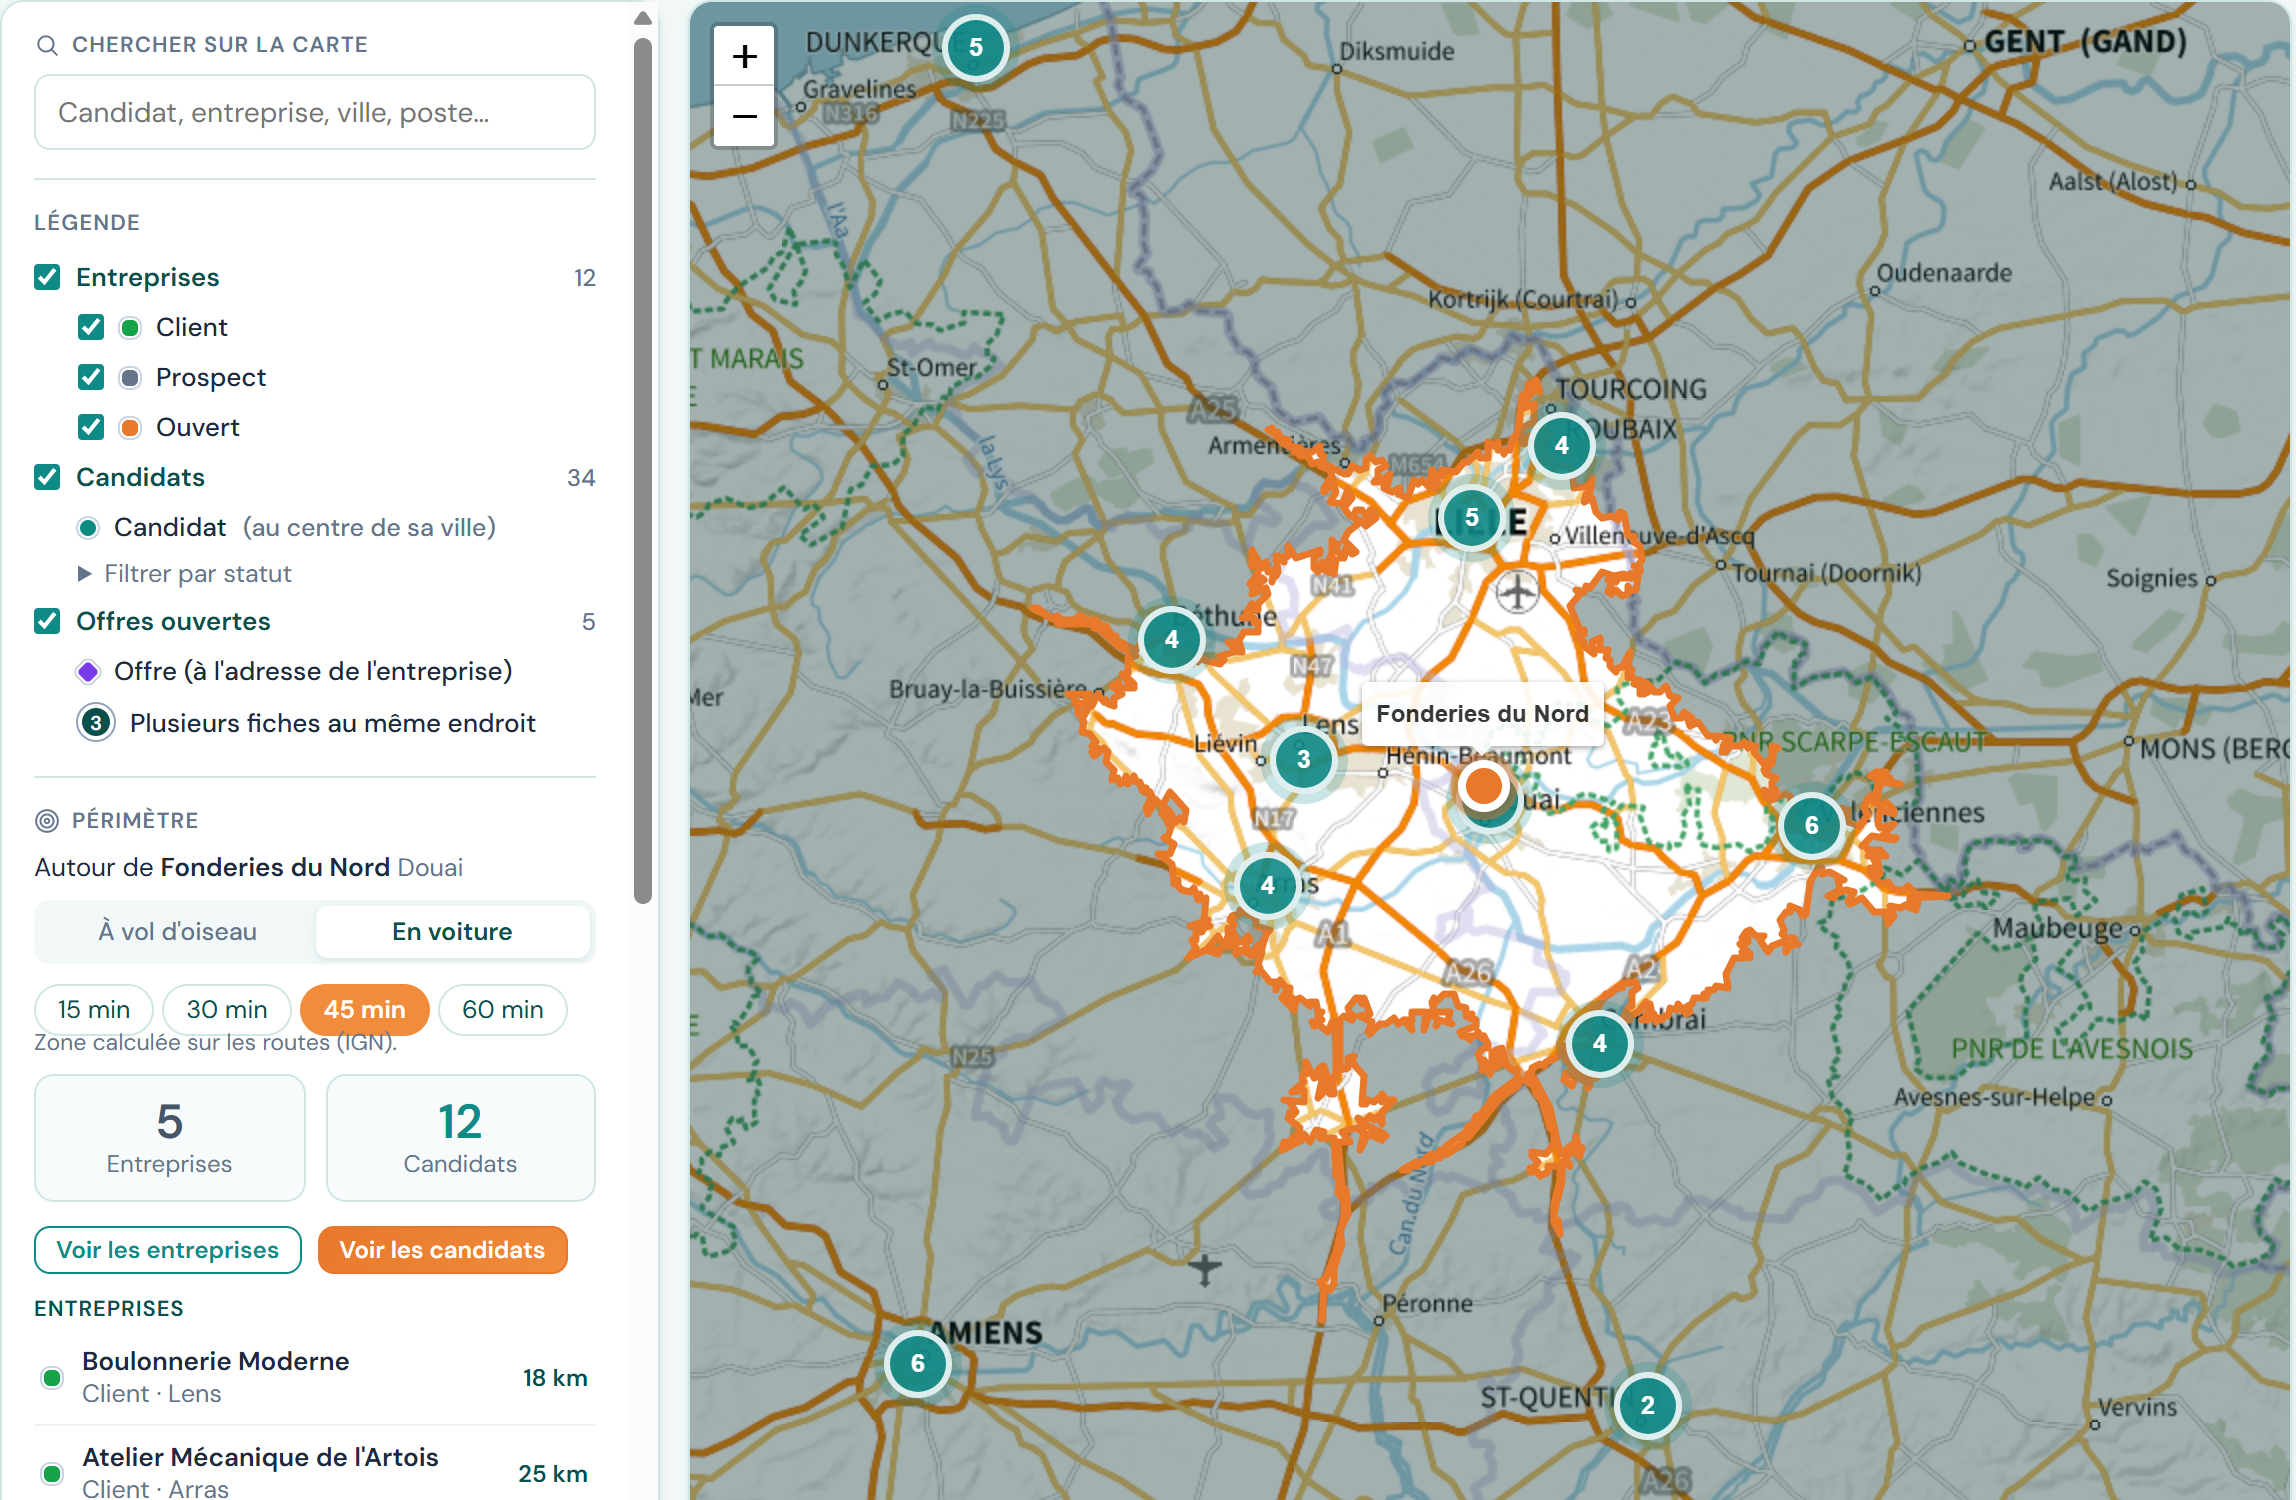
Task: Click the Fonderies du Nord map label
Action: [x=1482, y=714]
